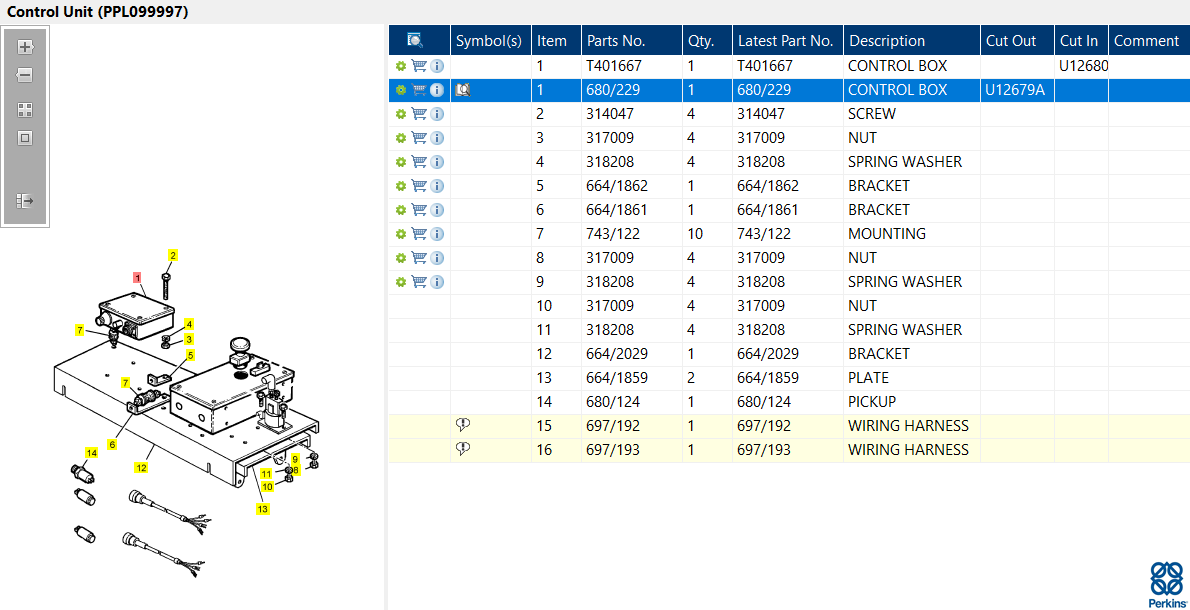This screenshot has width=1190, height=610.
Task: Click the single square fit-view icon
Action: (x=25, y=138)
